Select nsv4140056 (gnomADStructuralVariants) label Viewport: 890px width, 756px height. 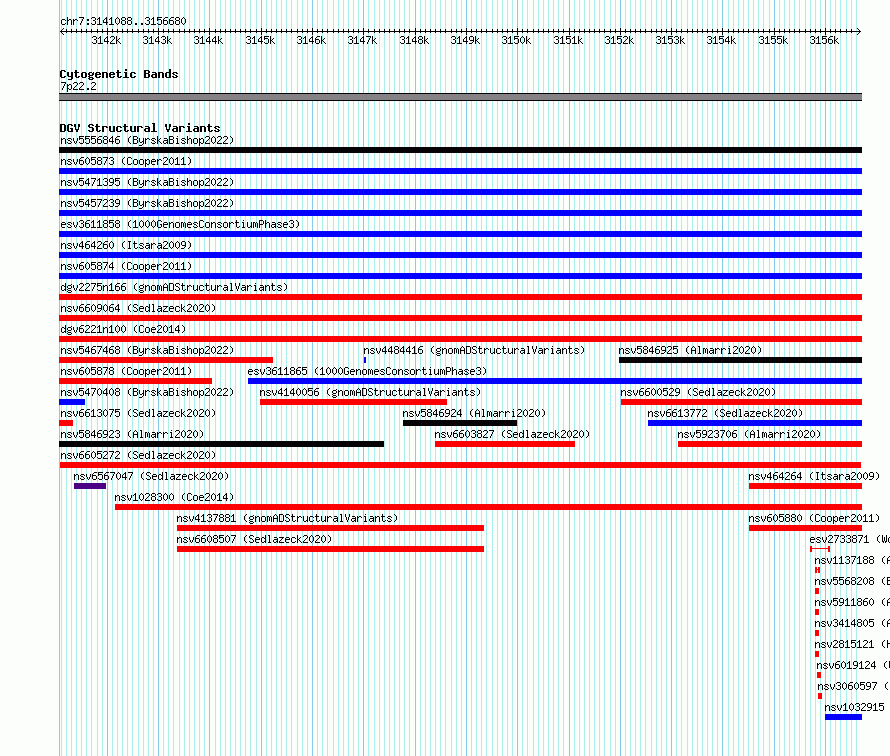point(370,392)
